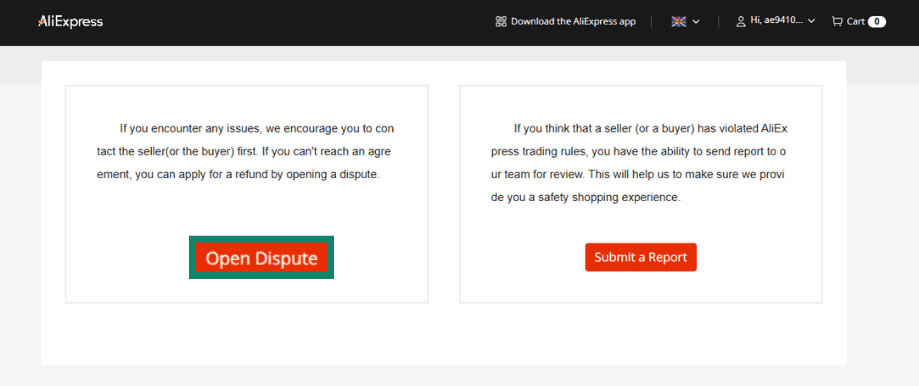Click the text about violating trading rules
Screen dimensions: 919x386
(x=638, y=163)
